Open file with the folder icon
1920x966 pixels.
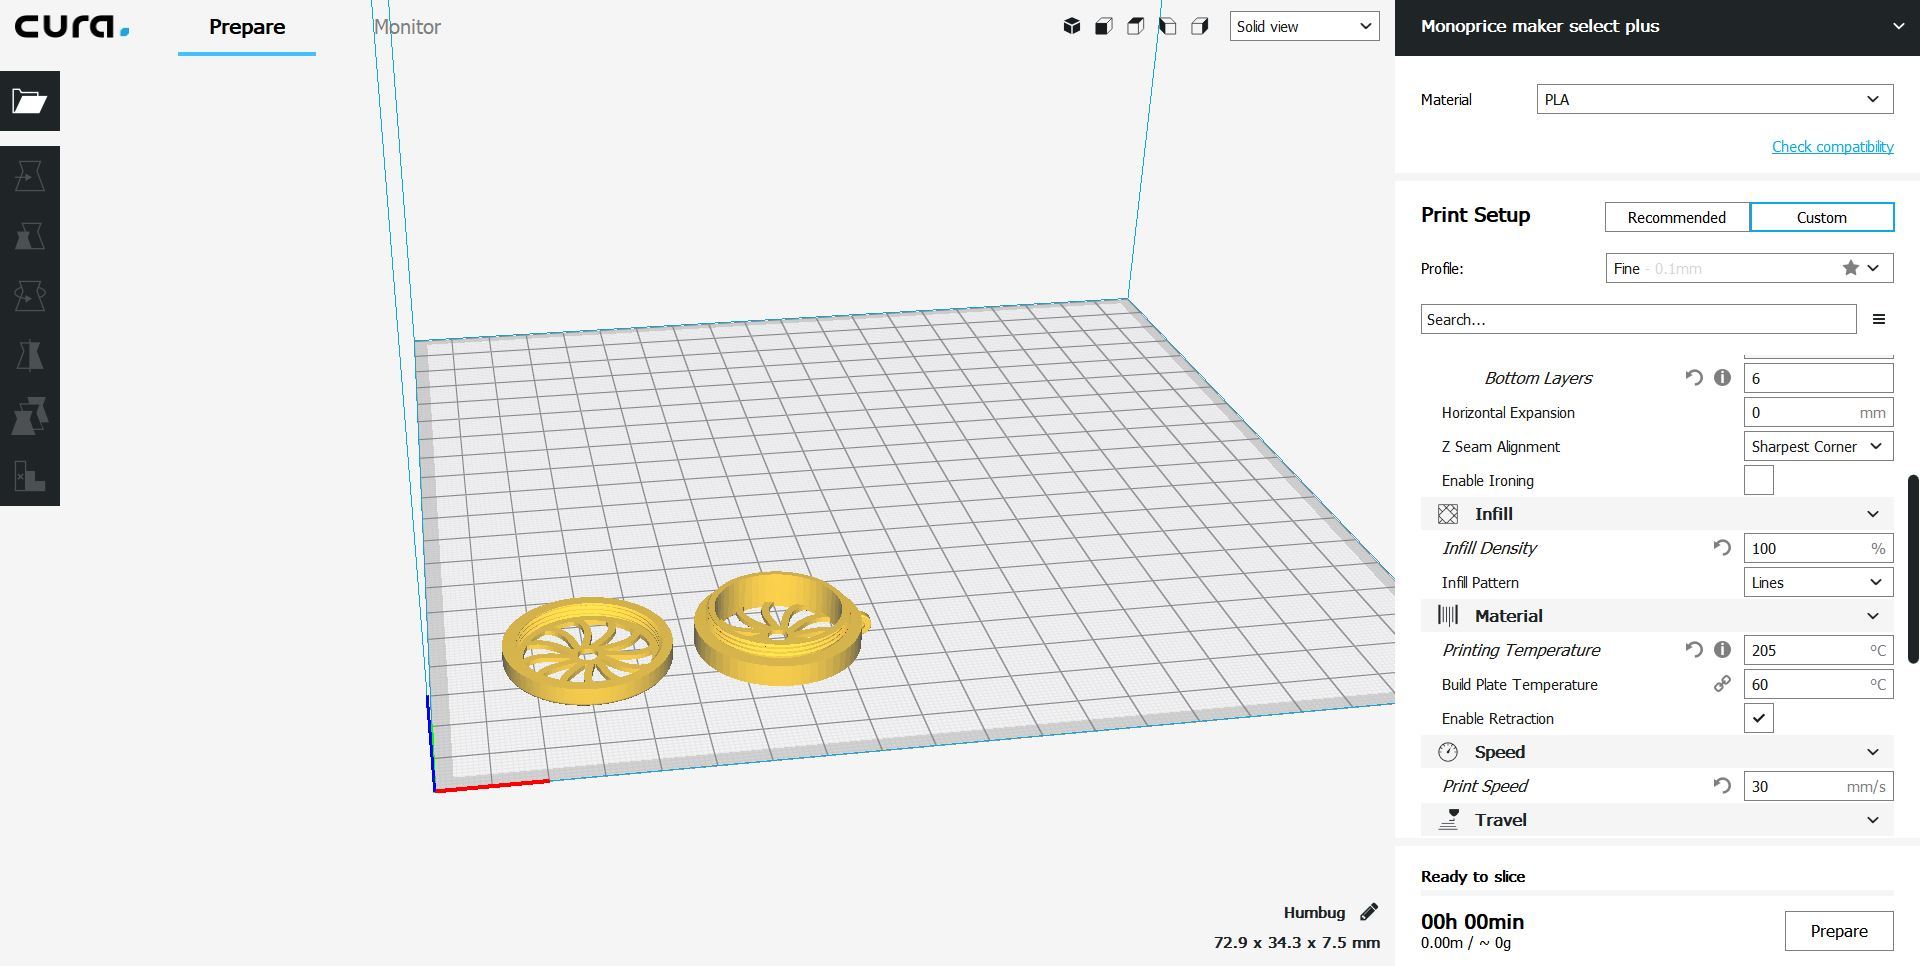coord(30,101)
